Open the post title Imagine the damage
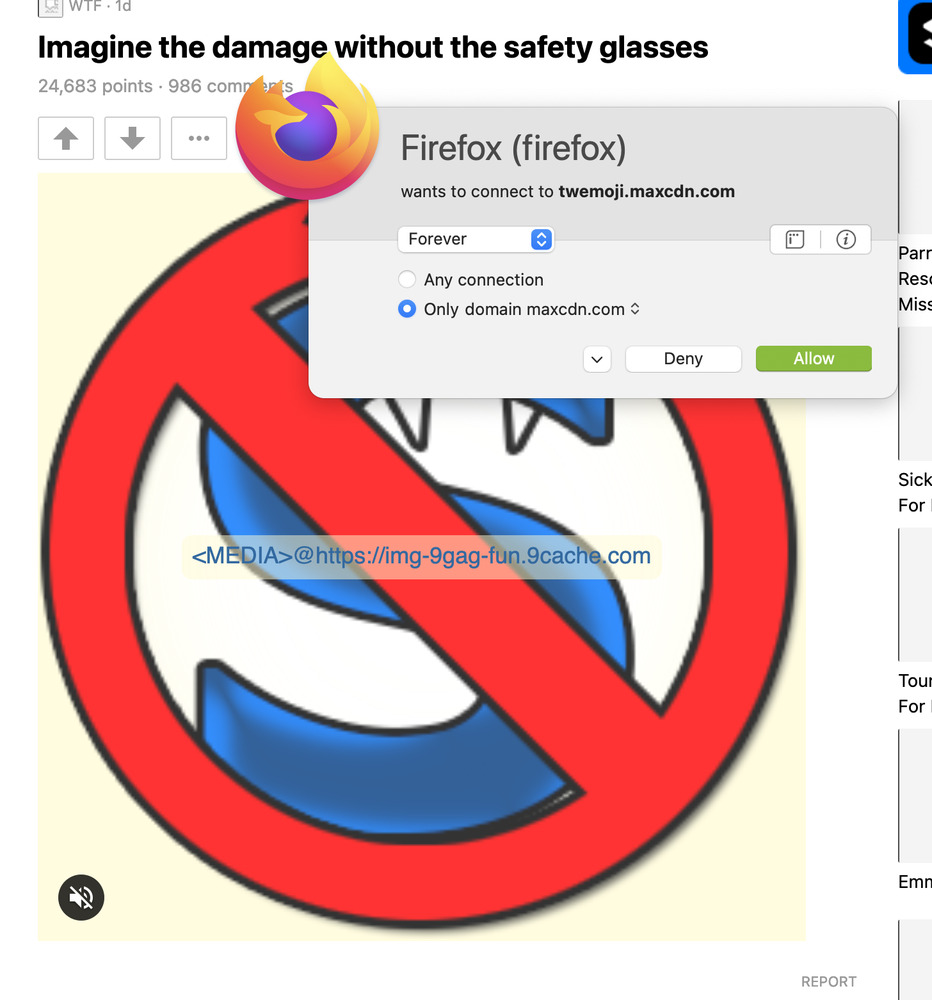The width and height of the screenshot is (932, 1000). [373, 47]
